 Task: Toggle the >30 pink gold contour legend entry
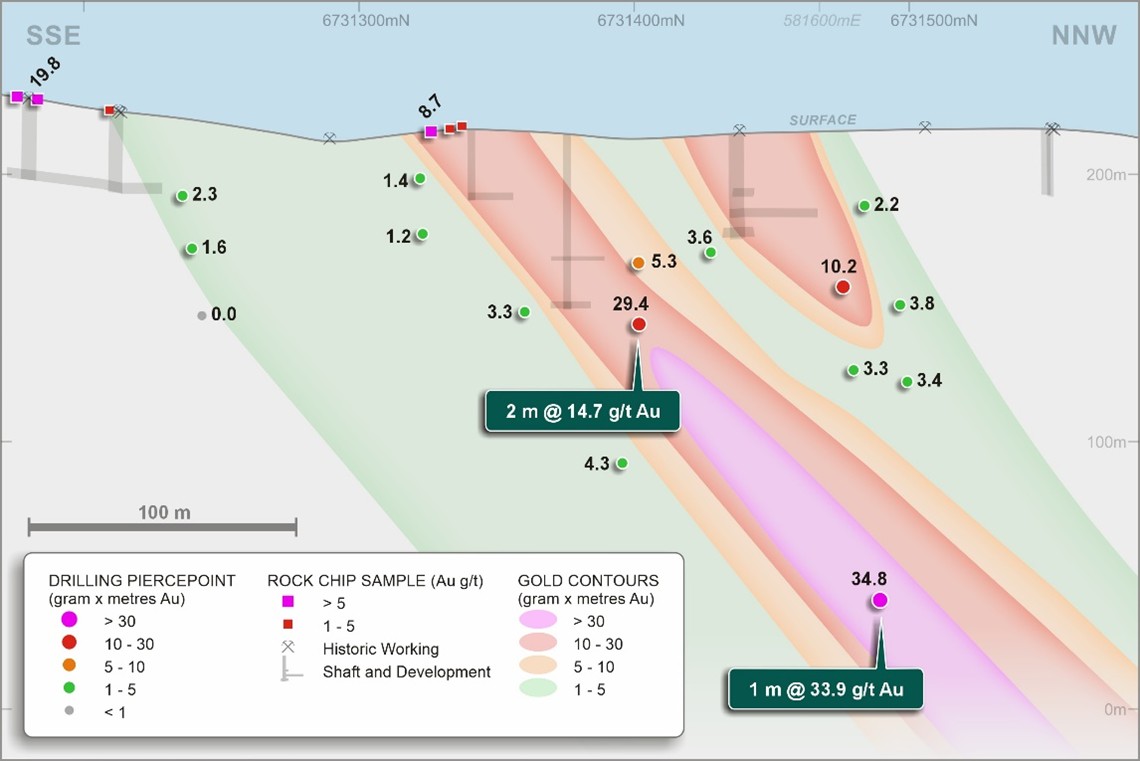pyautogui.click(x=538, y=621)
